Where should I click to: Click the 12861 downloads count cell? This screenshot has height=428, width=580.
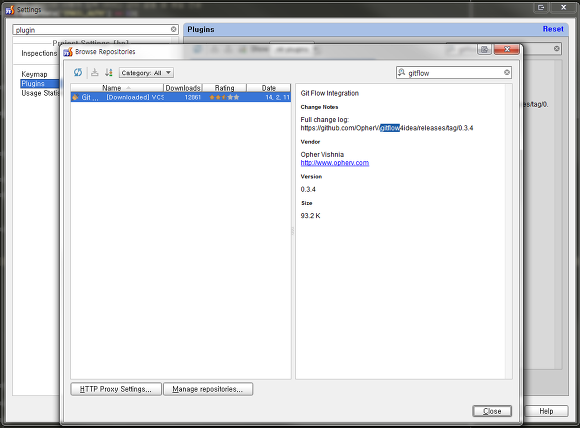click(192, 97)
